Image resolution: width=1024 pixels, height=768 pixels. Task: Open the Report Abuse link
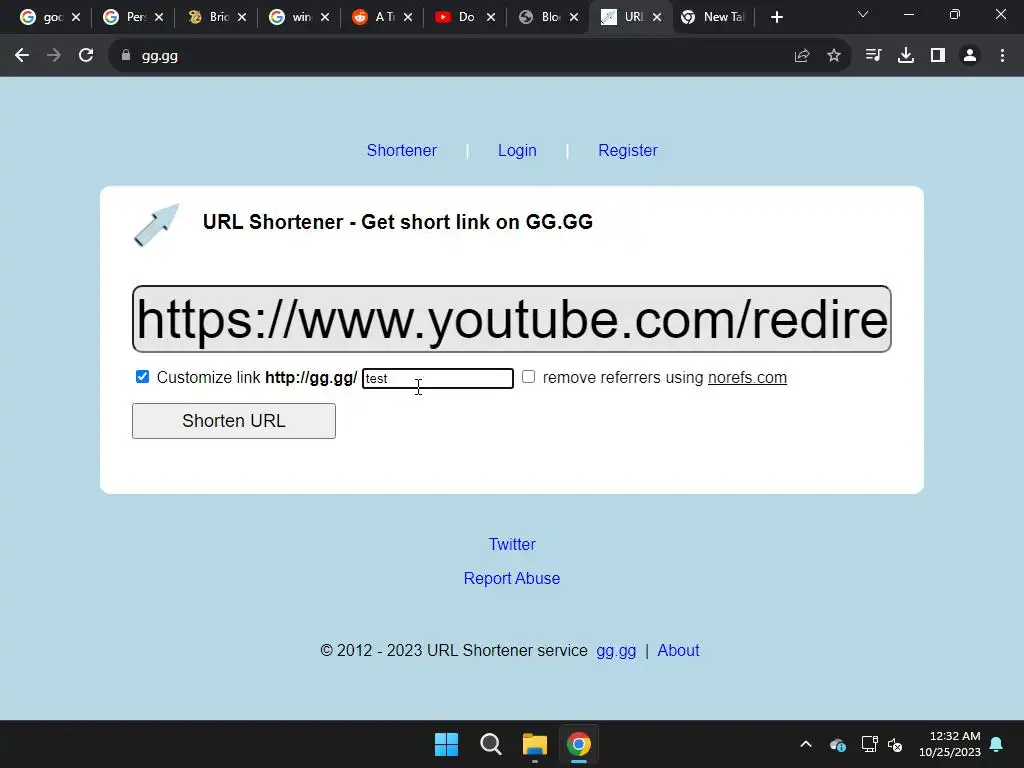point(512,578)
